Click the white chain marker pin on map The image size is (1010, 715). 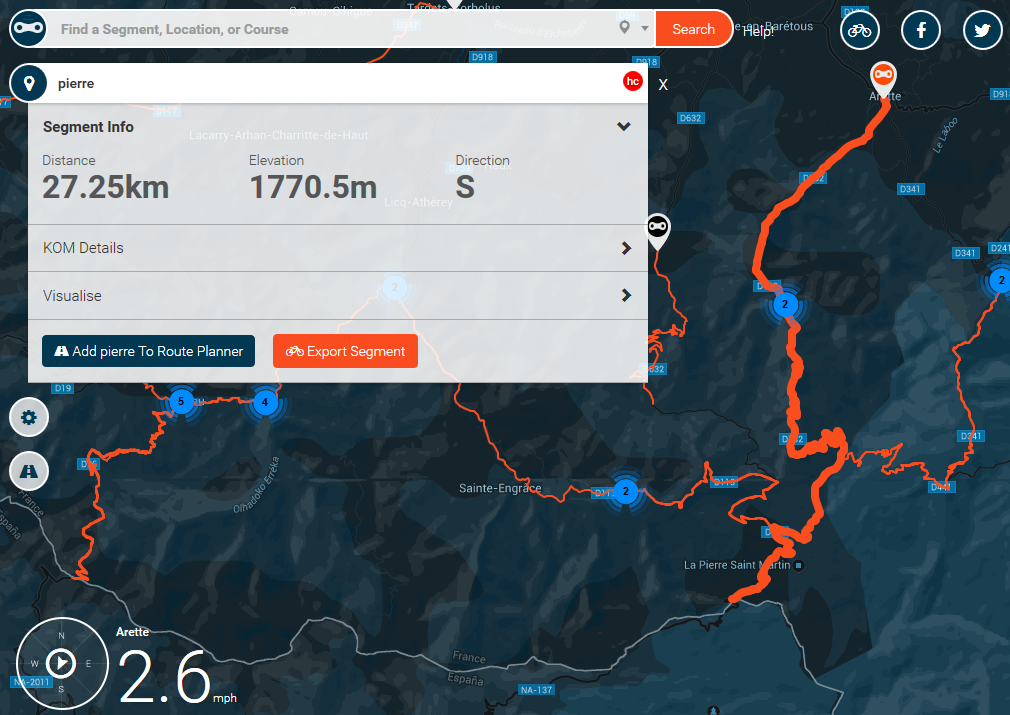click(x=658, y=230)
